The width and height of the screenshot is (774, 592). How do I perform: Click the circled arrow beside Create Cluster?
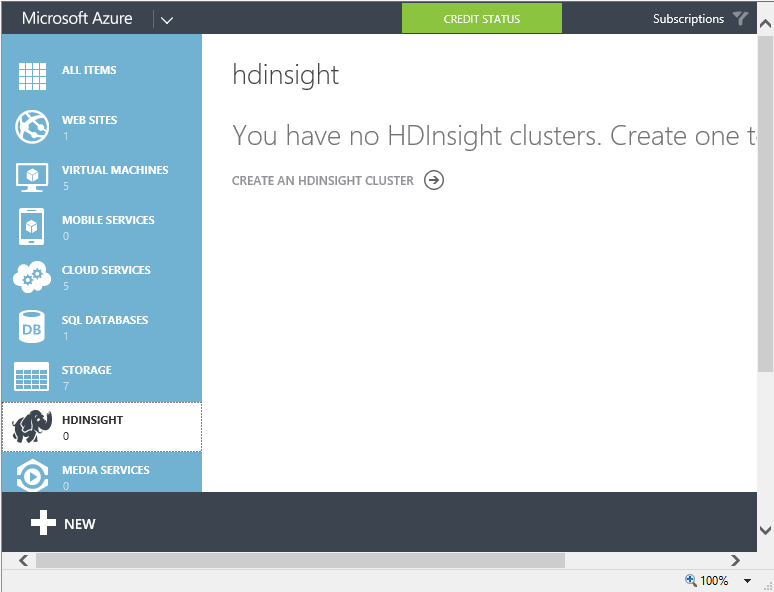pos(434,180)
